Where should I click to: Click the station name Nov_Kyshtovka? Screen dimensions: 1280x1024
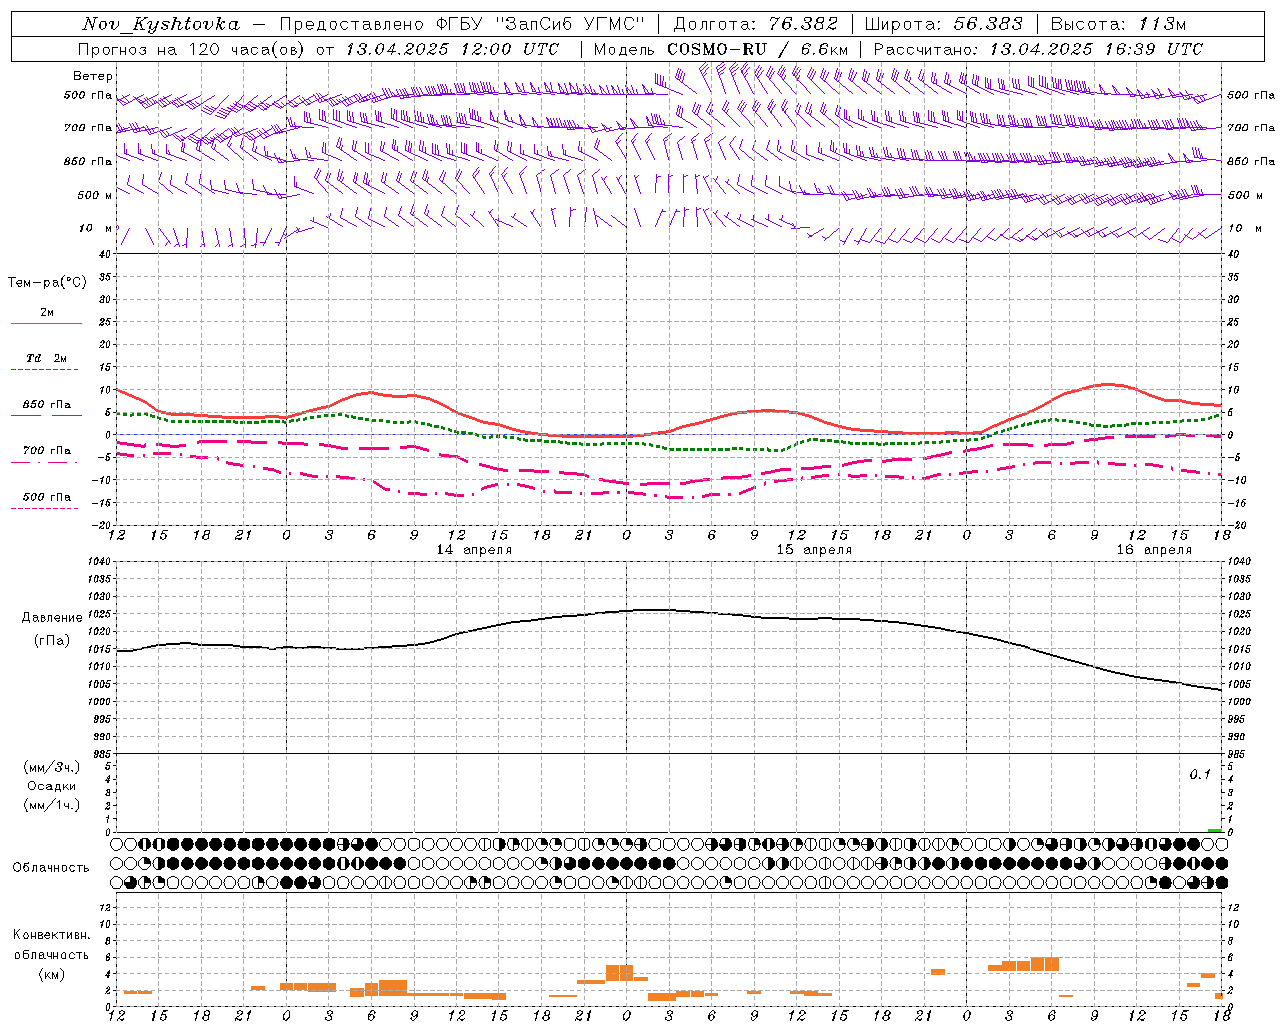tap(161, 24)
